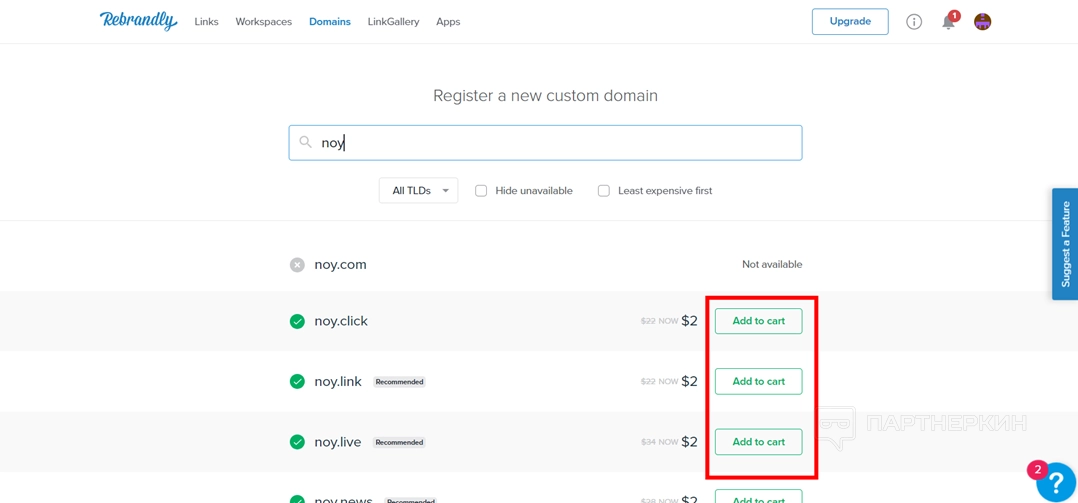Open the help question mark widget

tap(1055, 482)
